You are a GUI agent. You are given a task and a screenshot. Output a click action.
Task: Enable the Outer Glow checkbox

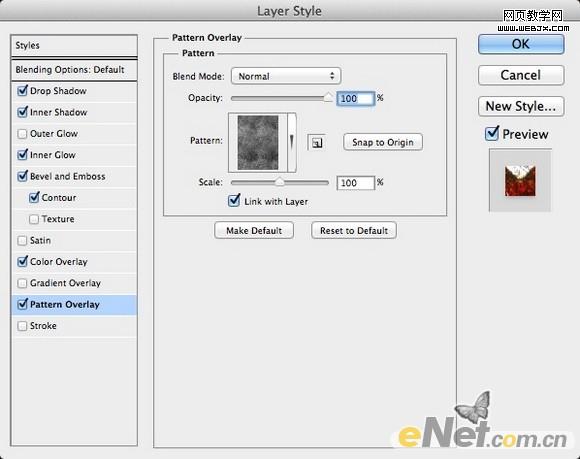[x=22, y=134]
